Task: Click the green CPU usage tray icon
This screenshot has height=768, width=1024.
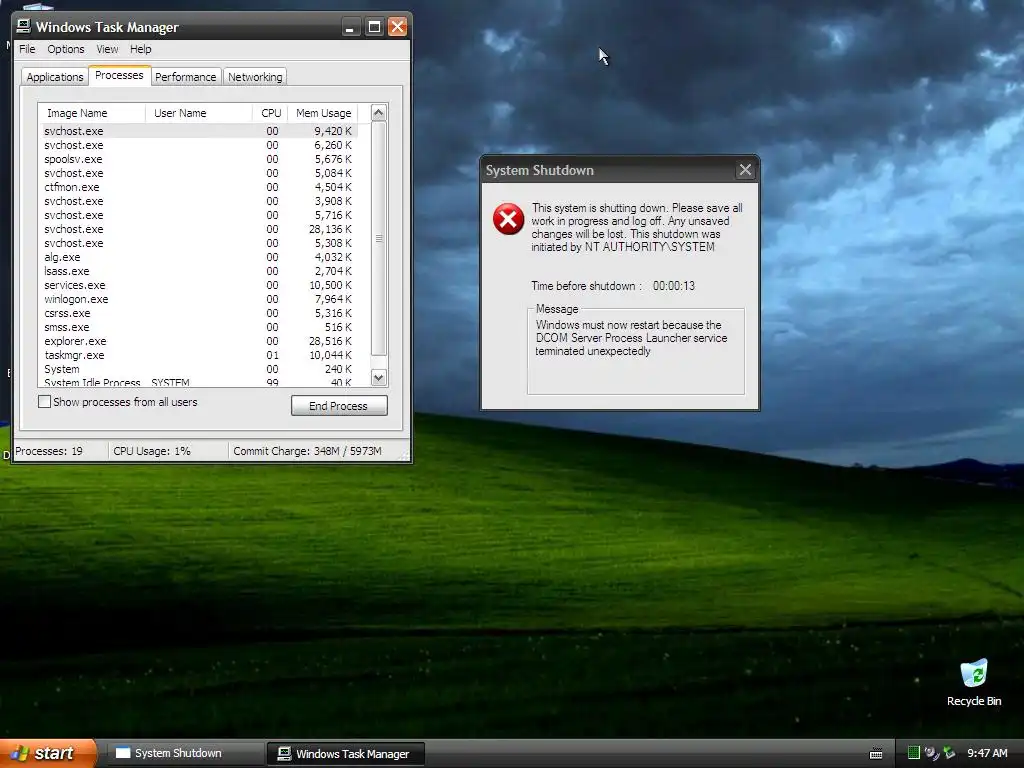Action: 914,753
